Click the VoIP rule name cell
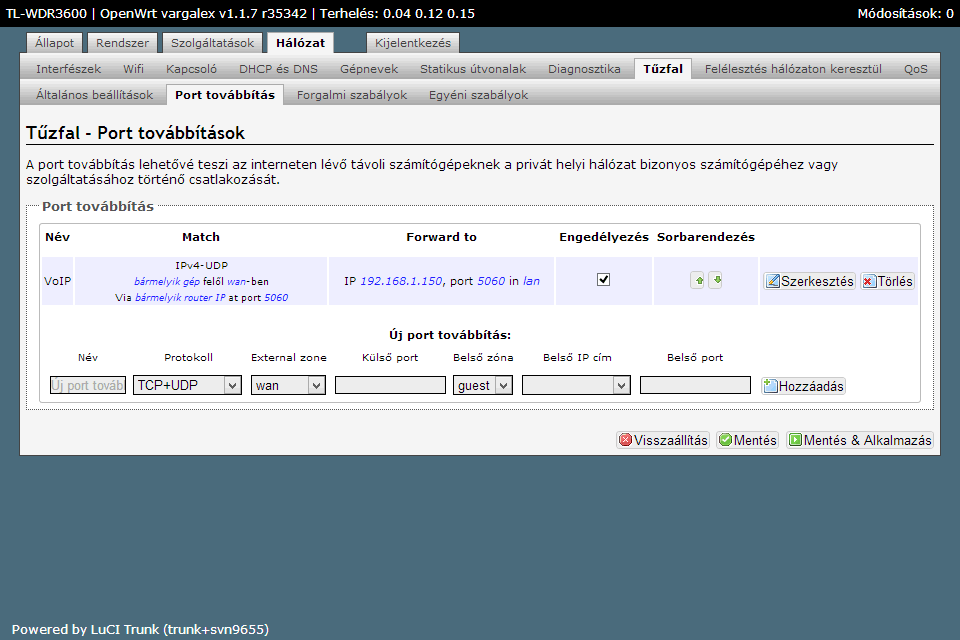 (58, 281)
